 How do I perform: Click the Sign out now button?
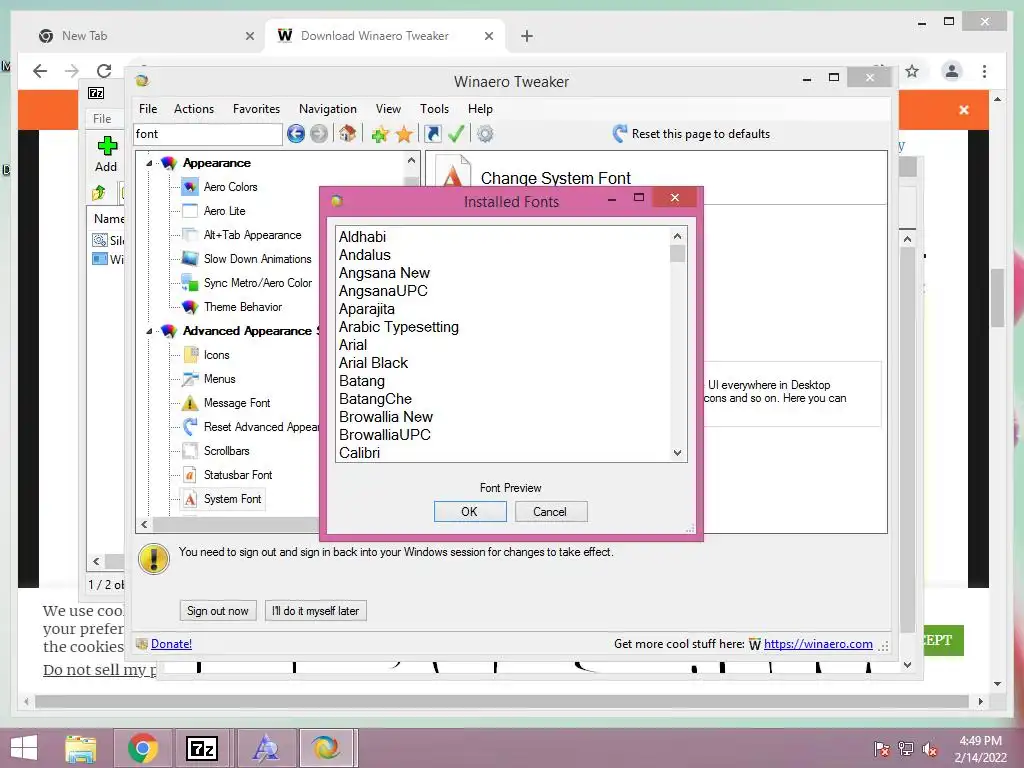tap(217, 611)
